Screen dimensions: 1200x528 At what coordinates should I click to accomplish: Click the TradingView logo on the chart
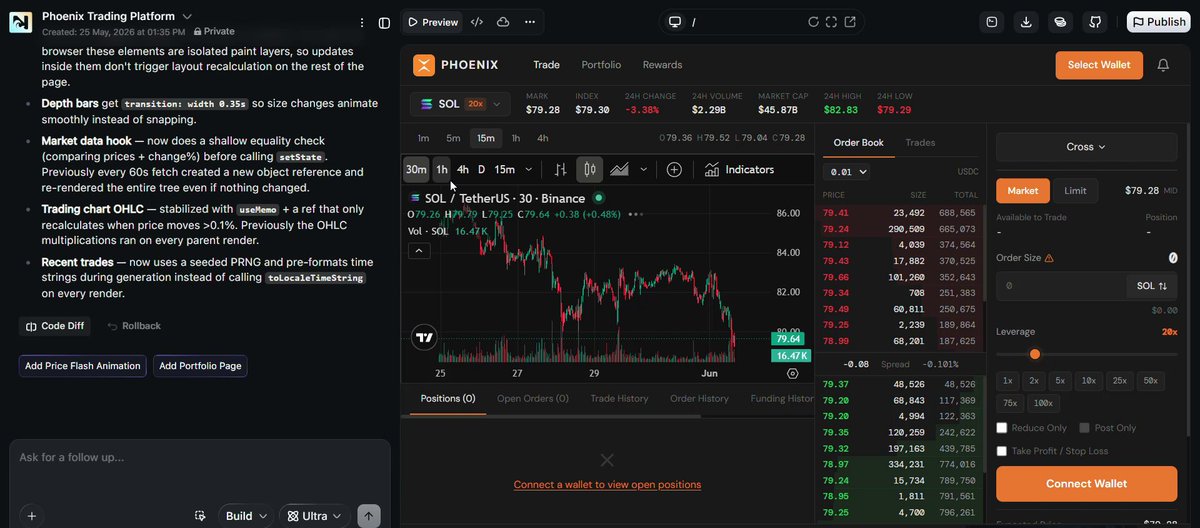tap(424, 337)
